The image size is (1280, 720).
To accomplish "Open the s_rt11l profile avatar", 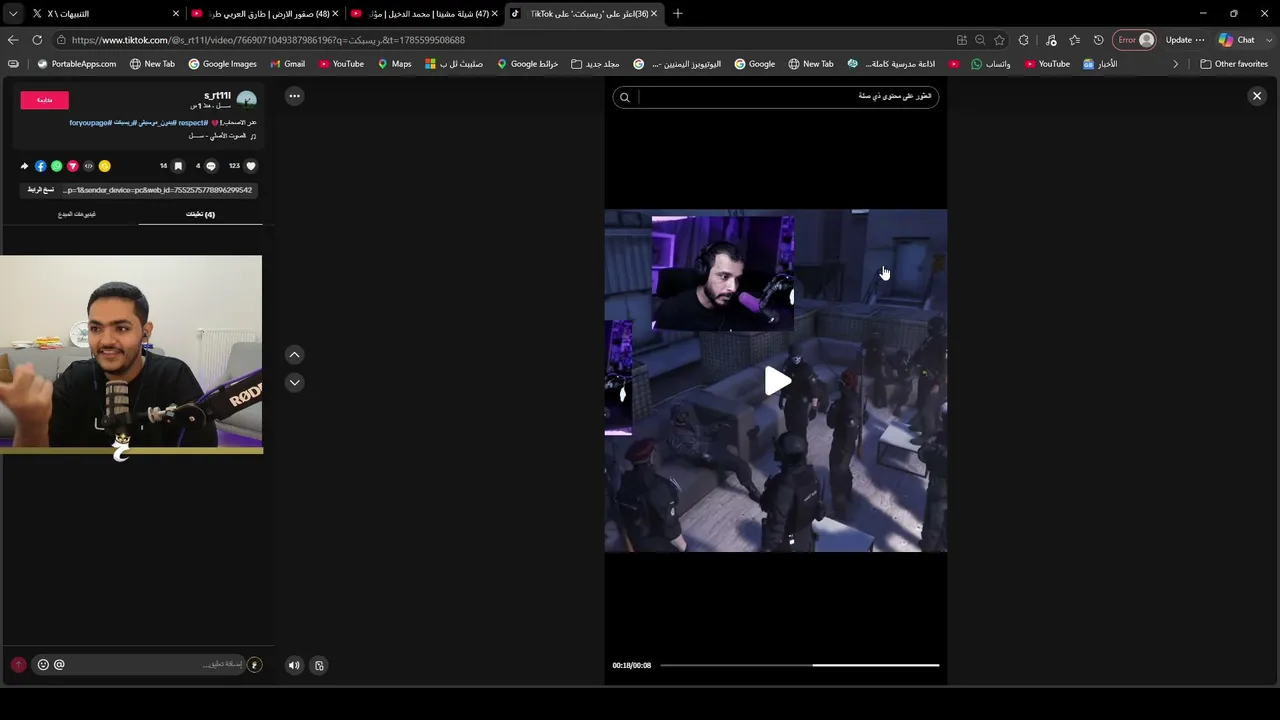I will [x=246, y=100].
